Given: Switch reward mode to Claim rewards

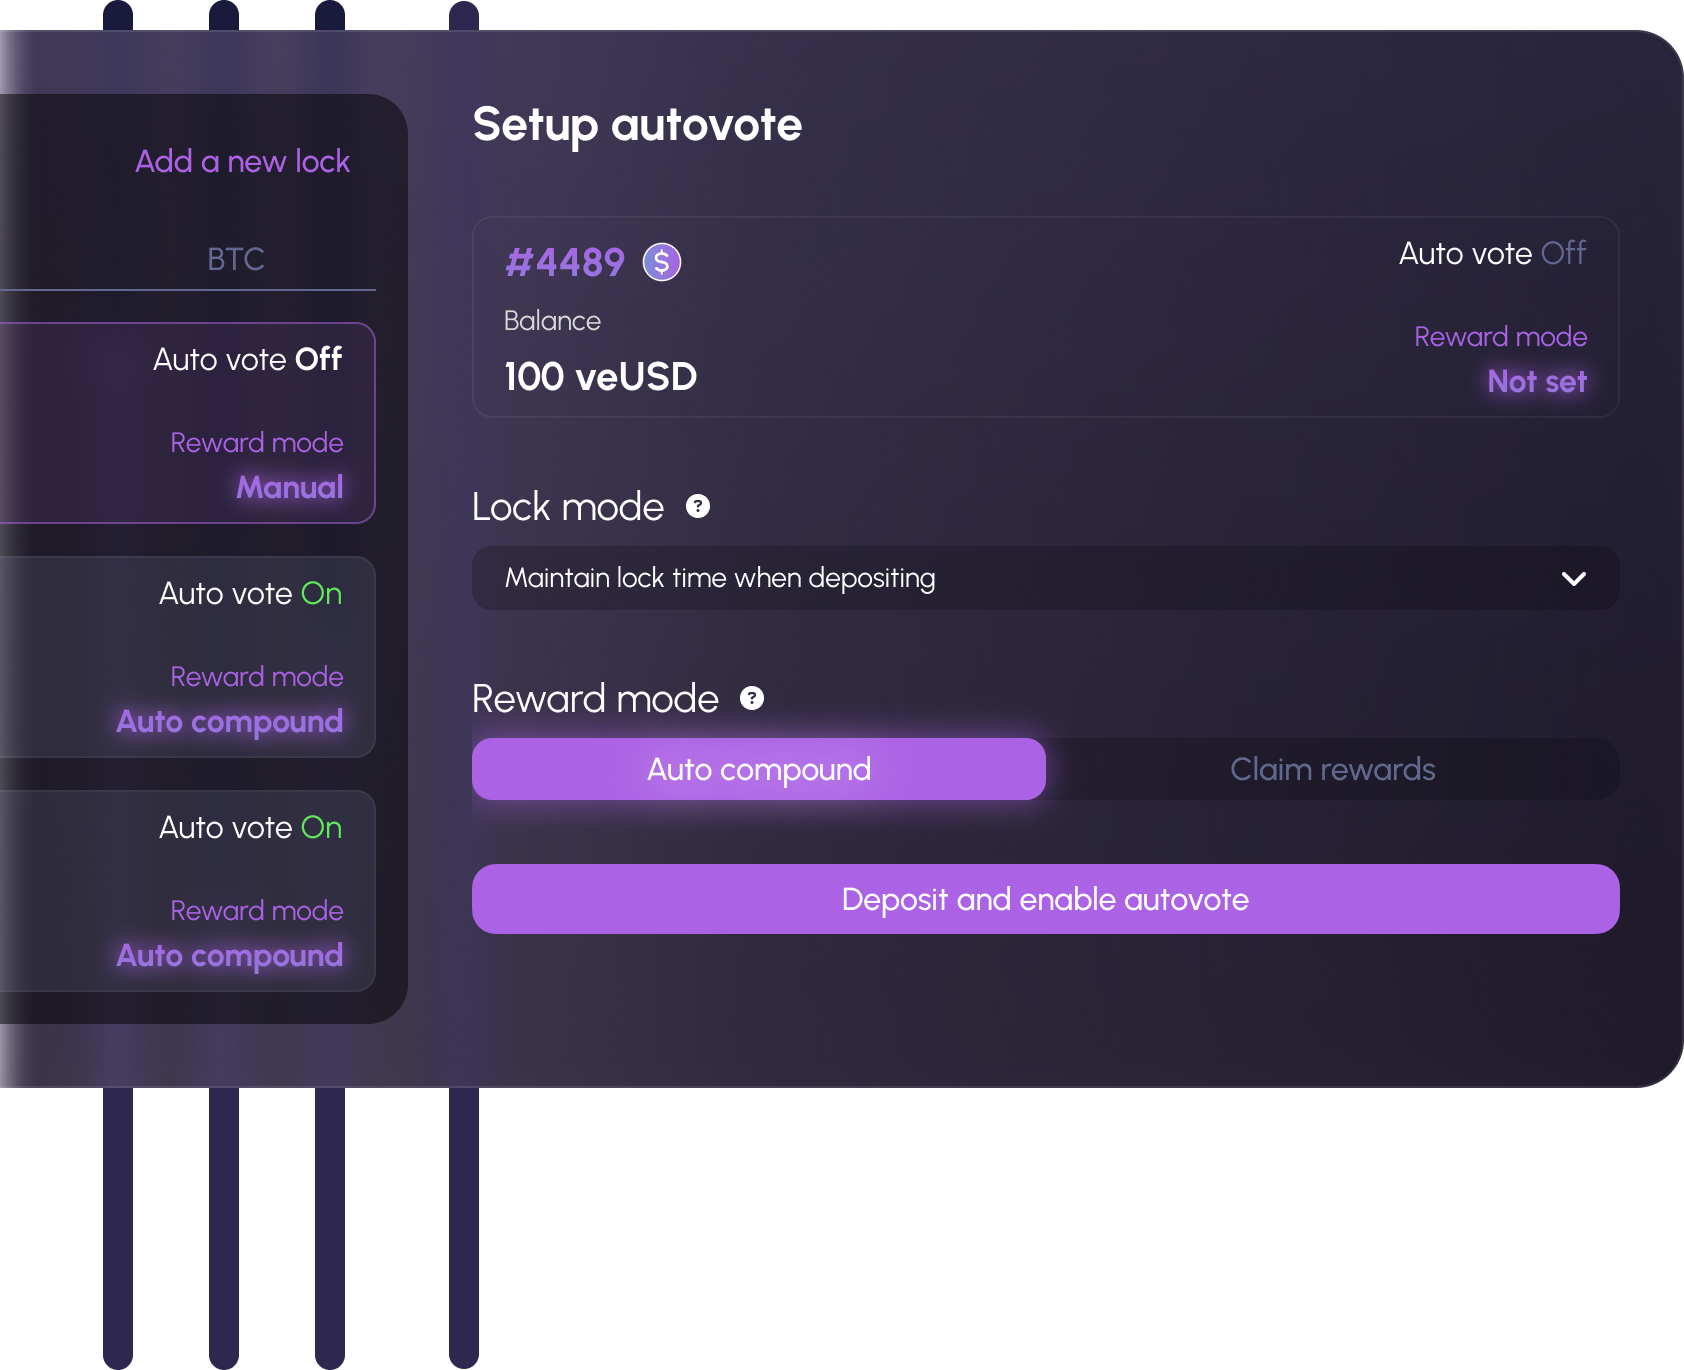Looking at the screenshot, I should (1332, 769).
